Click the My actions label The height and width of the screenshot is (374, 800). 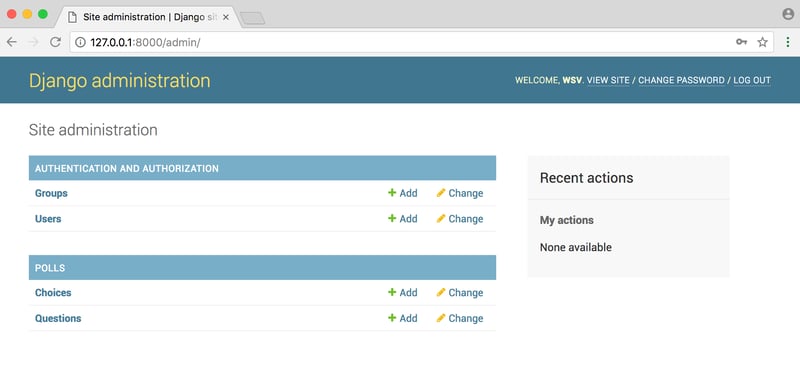[566, 220]
